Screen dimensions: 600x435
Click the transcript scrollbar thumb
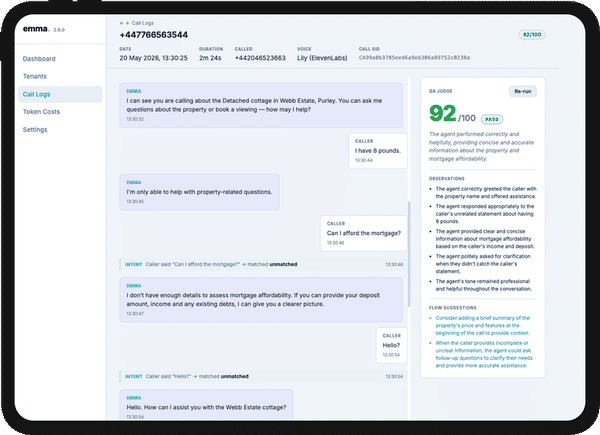409,254
